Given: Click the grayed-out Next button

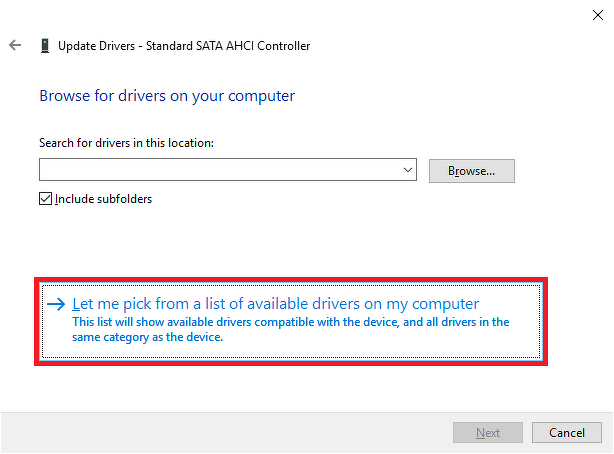Looking at the screenshot, I should pyautogui.click(x=488, y=432).
